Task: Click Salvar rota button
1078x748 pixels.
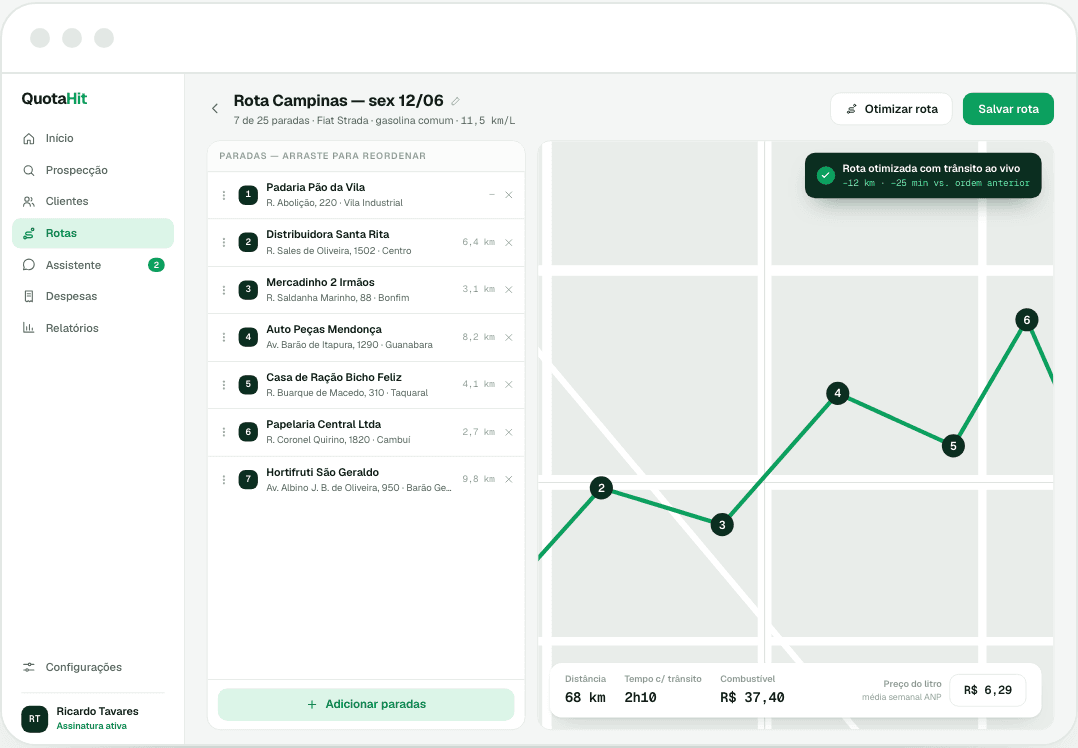Action: (x=1008, y=109)
